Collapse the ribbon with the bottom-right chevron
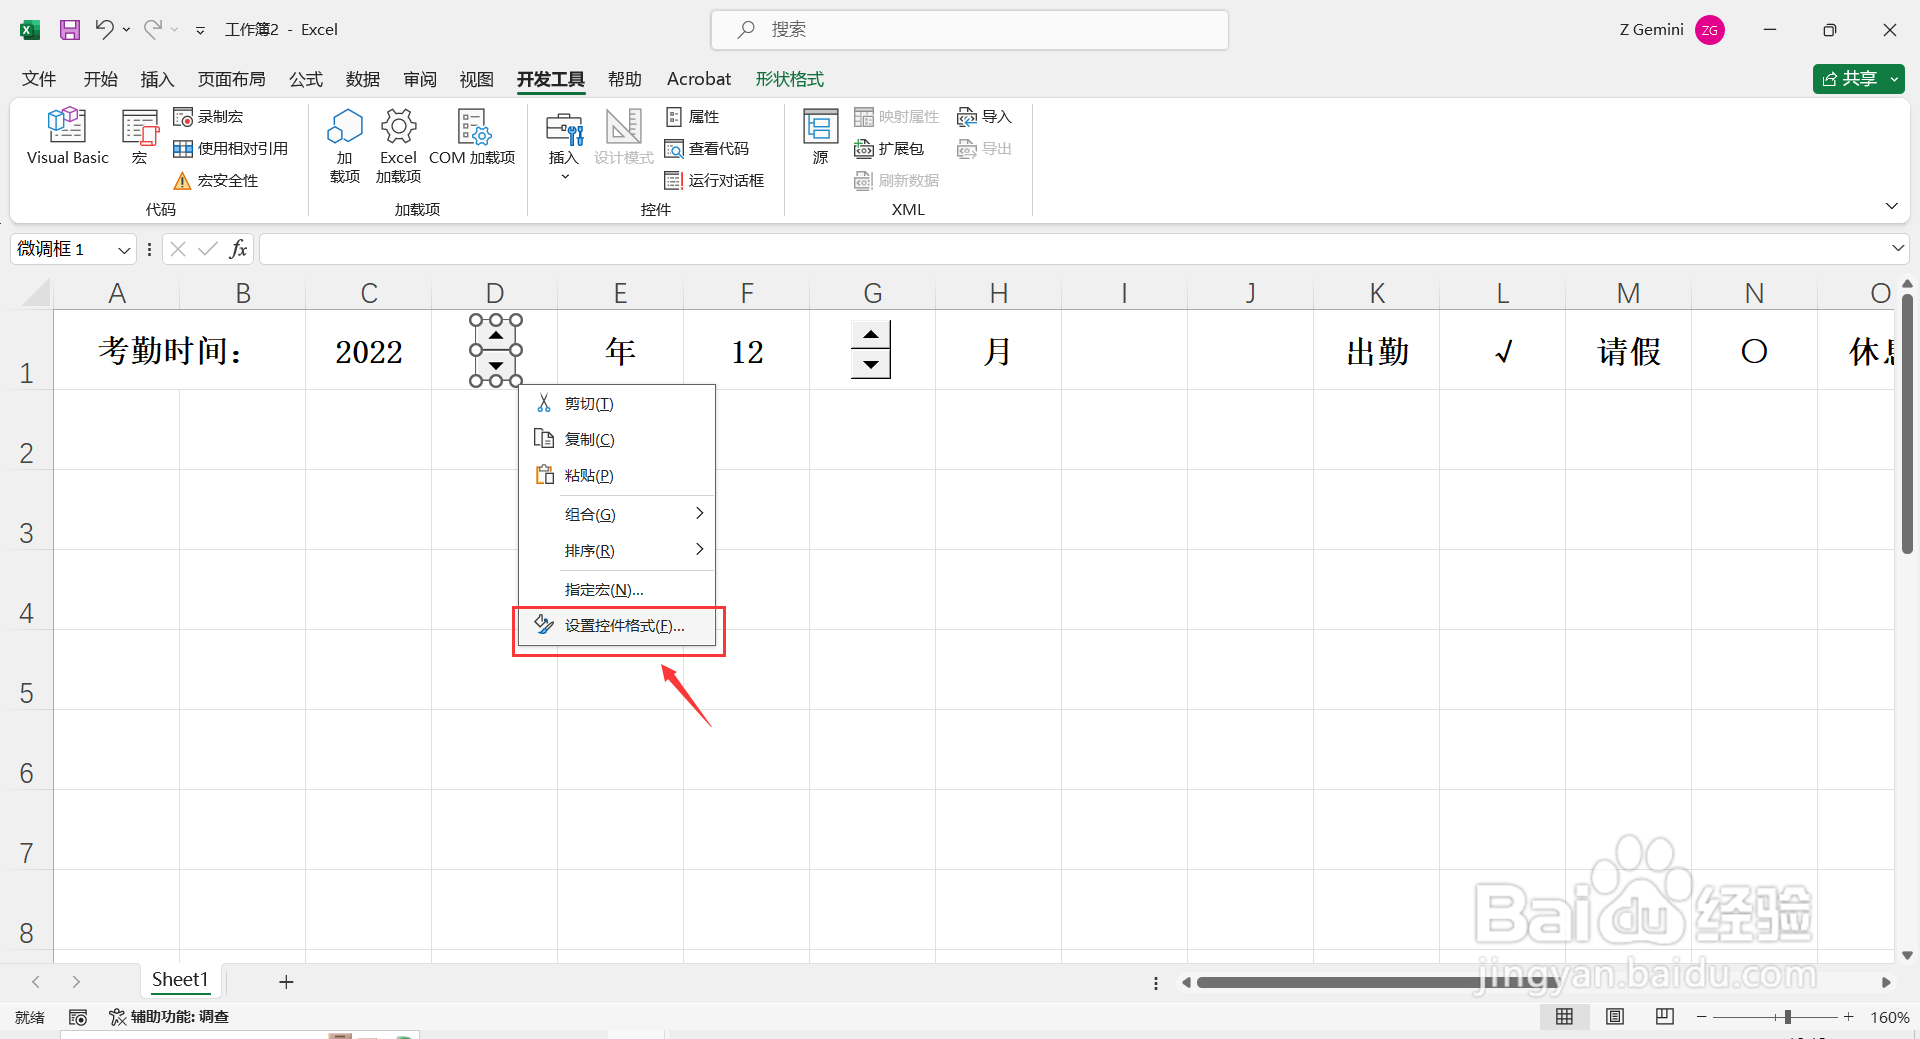This screenshot has height=1039, width=1920. [x=1891, y=205]
